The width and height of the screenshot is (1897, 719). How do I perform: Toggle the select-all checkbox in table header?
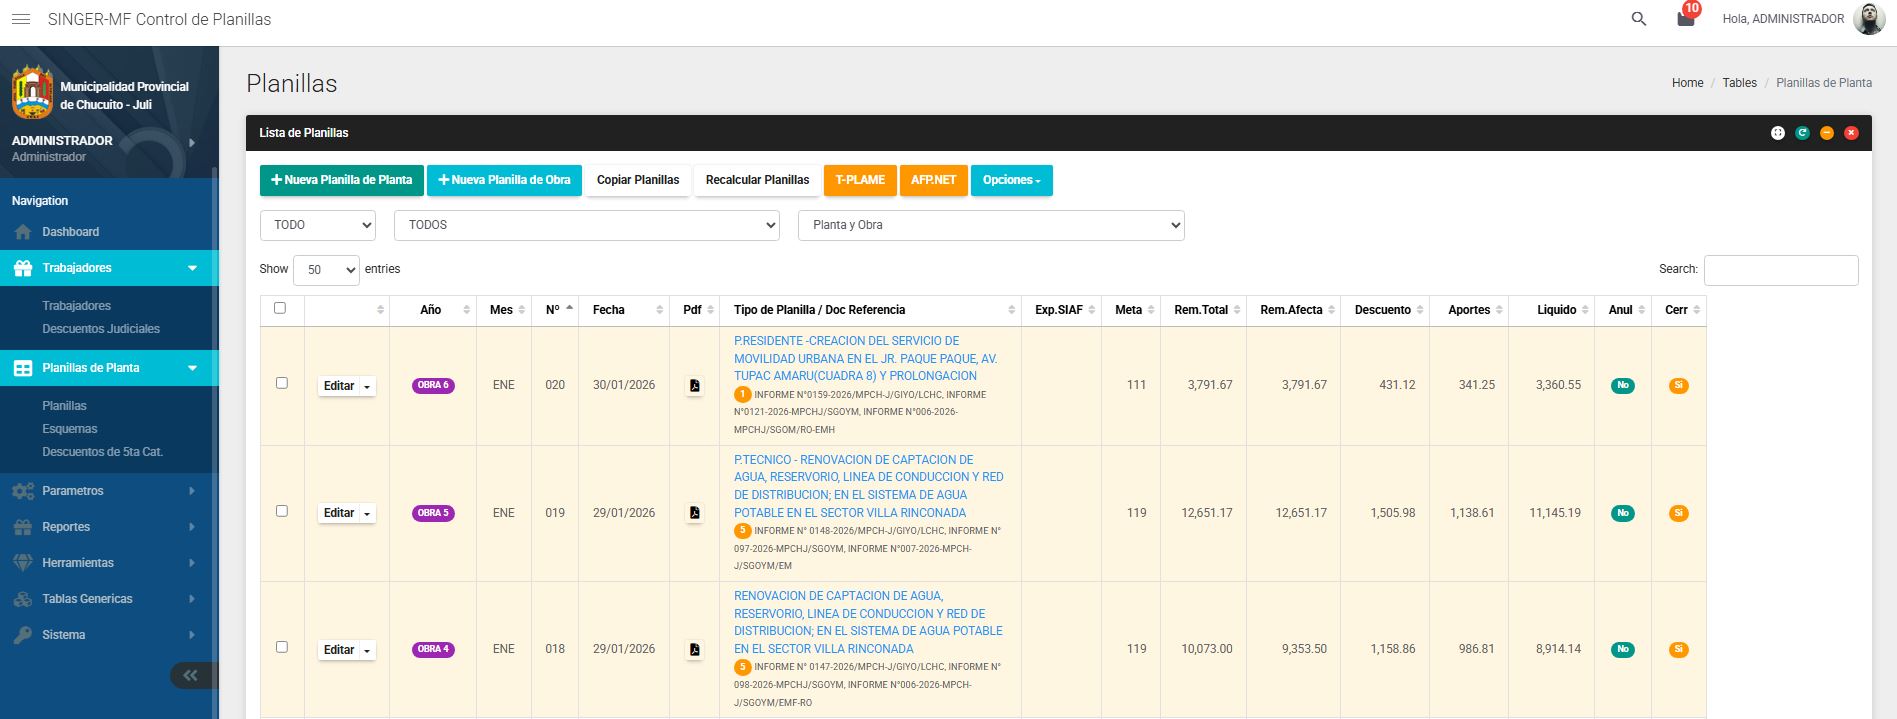click(280, 308)
